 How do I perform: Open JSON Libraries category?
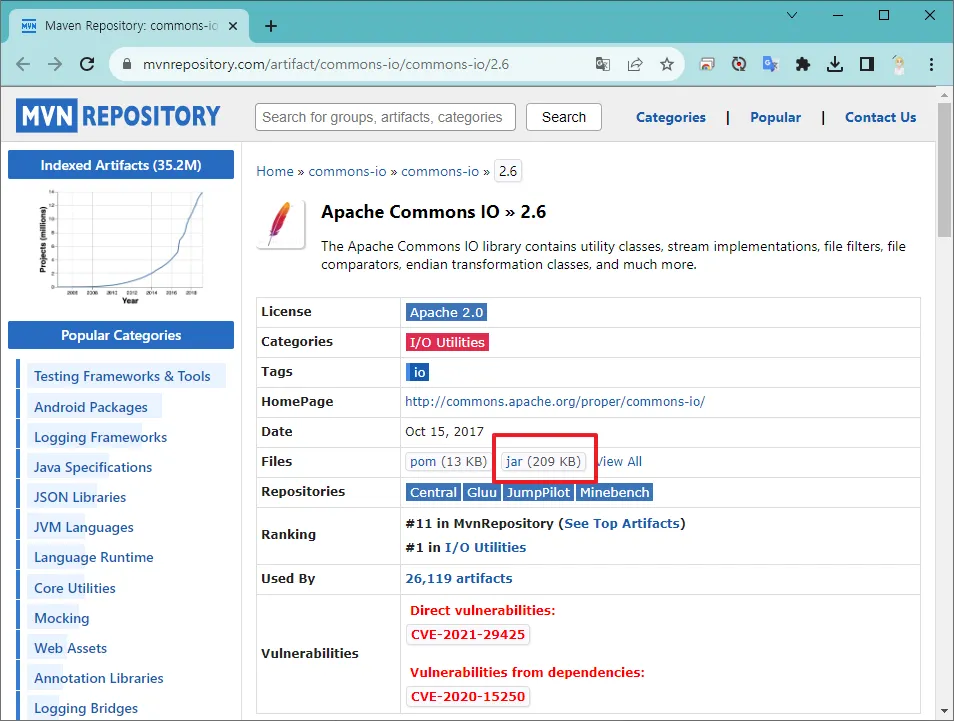(x=80, y=498)
